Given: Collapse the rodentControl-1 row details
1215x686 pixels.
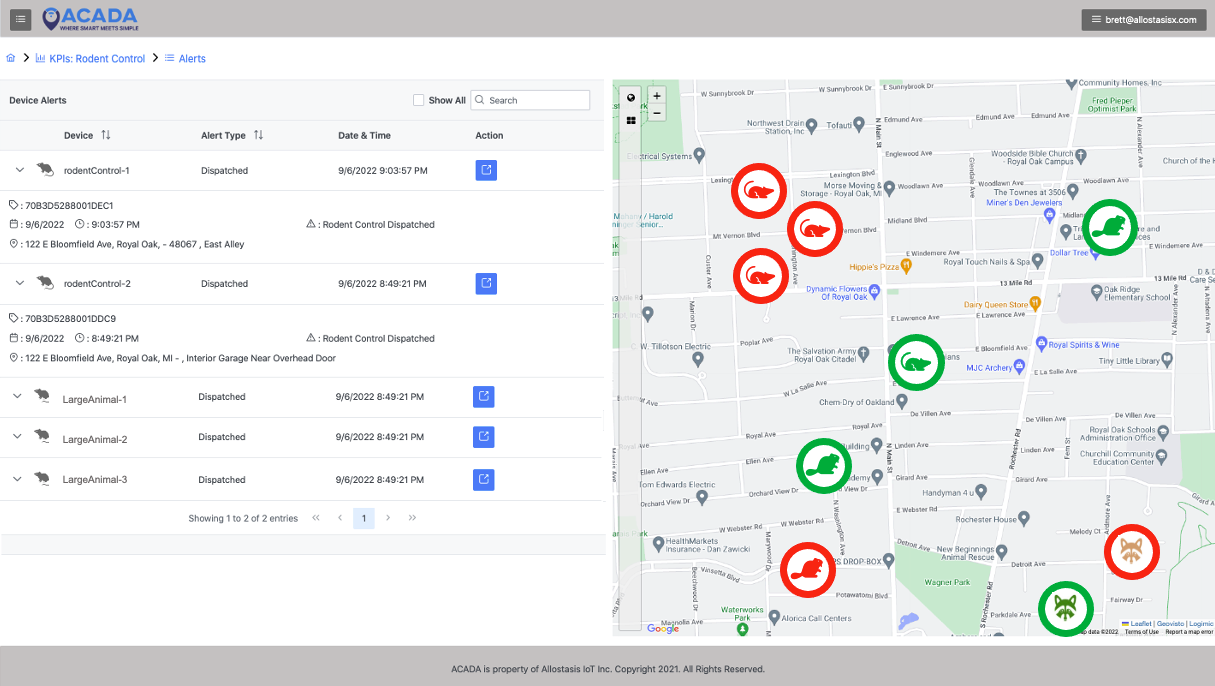Looking at the screenshot, I should 17,170.
